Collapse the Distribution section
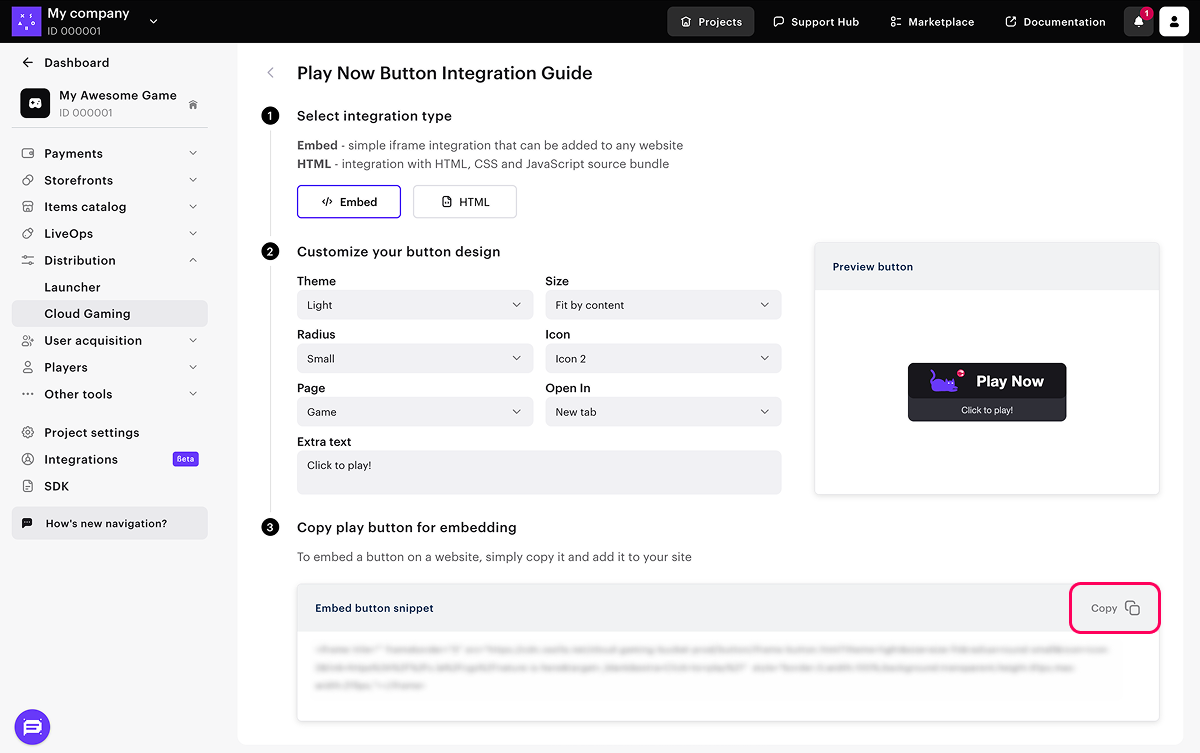The image size is (1200, 753). pos(193,260)
